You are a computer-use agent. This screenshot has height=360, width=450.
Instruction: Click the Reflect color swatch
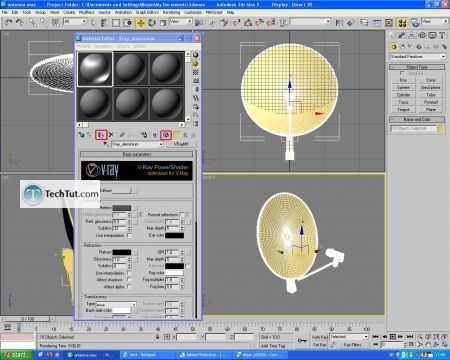(x=122, y=208)
